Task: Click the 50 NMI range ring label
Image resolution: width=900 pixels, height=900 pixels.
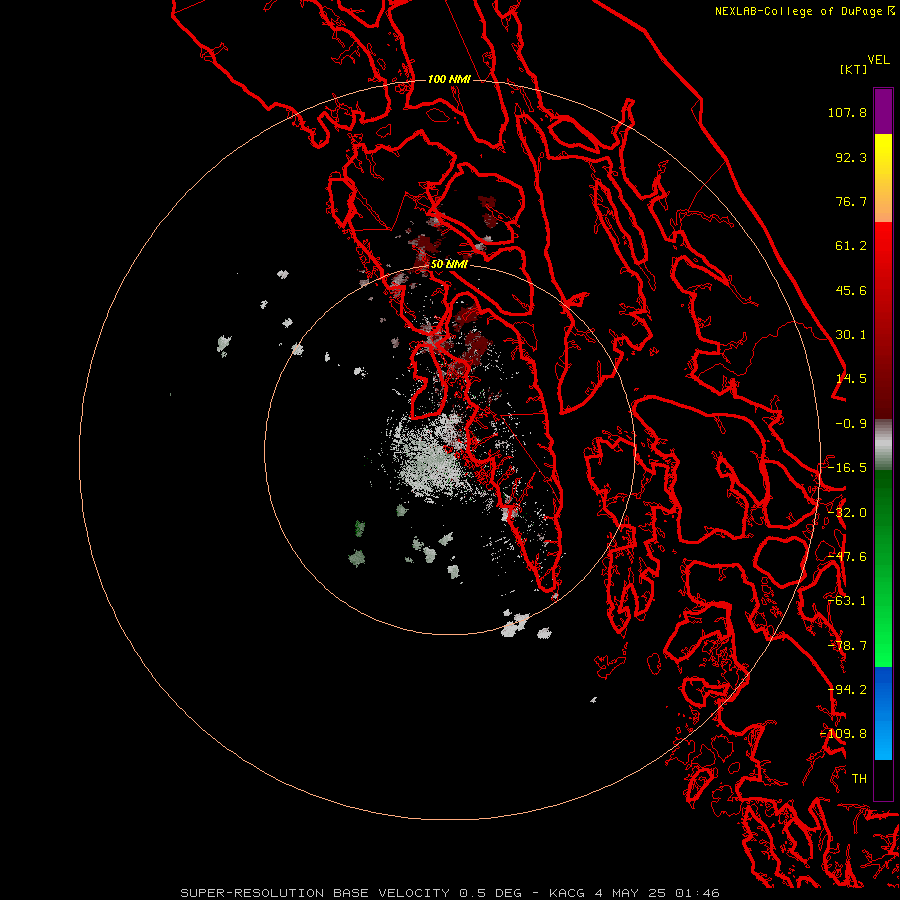Action: coord(449,265)
